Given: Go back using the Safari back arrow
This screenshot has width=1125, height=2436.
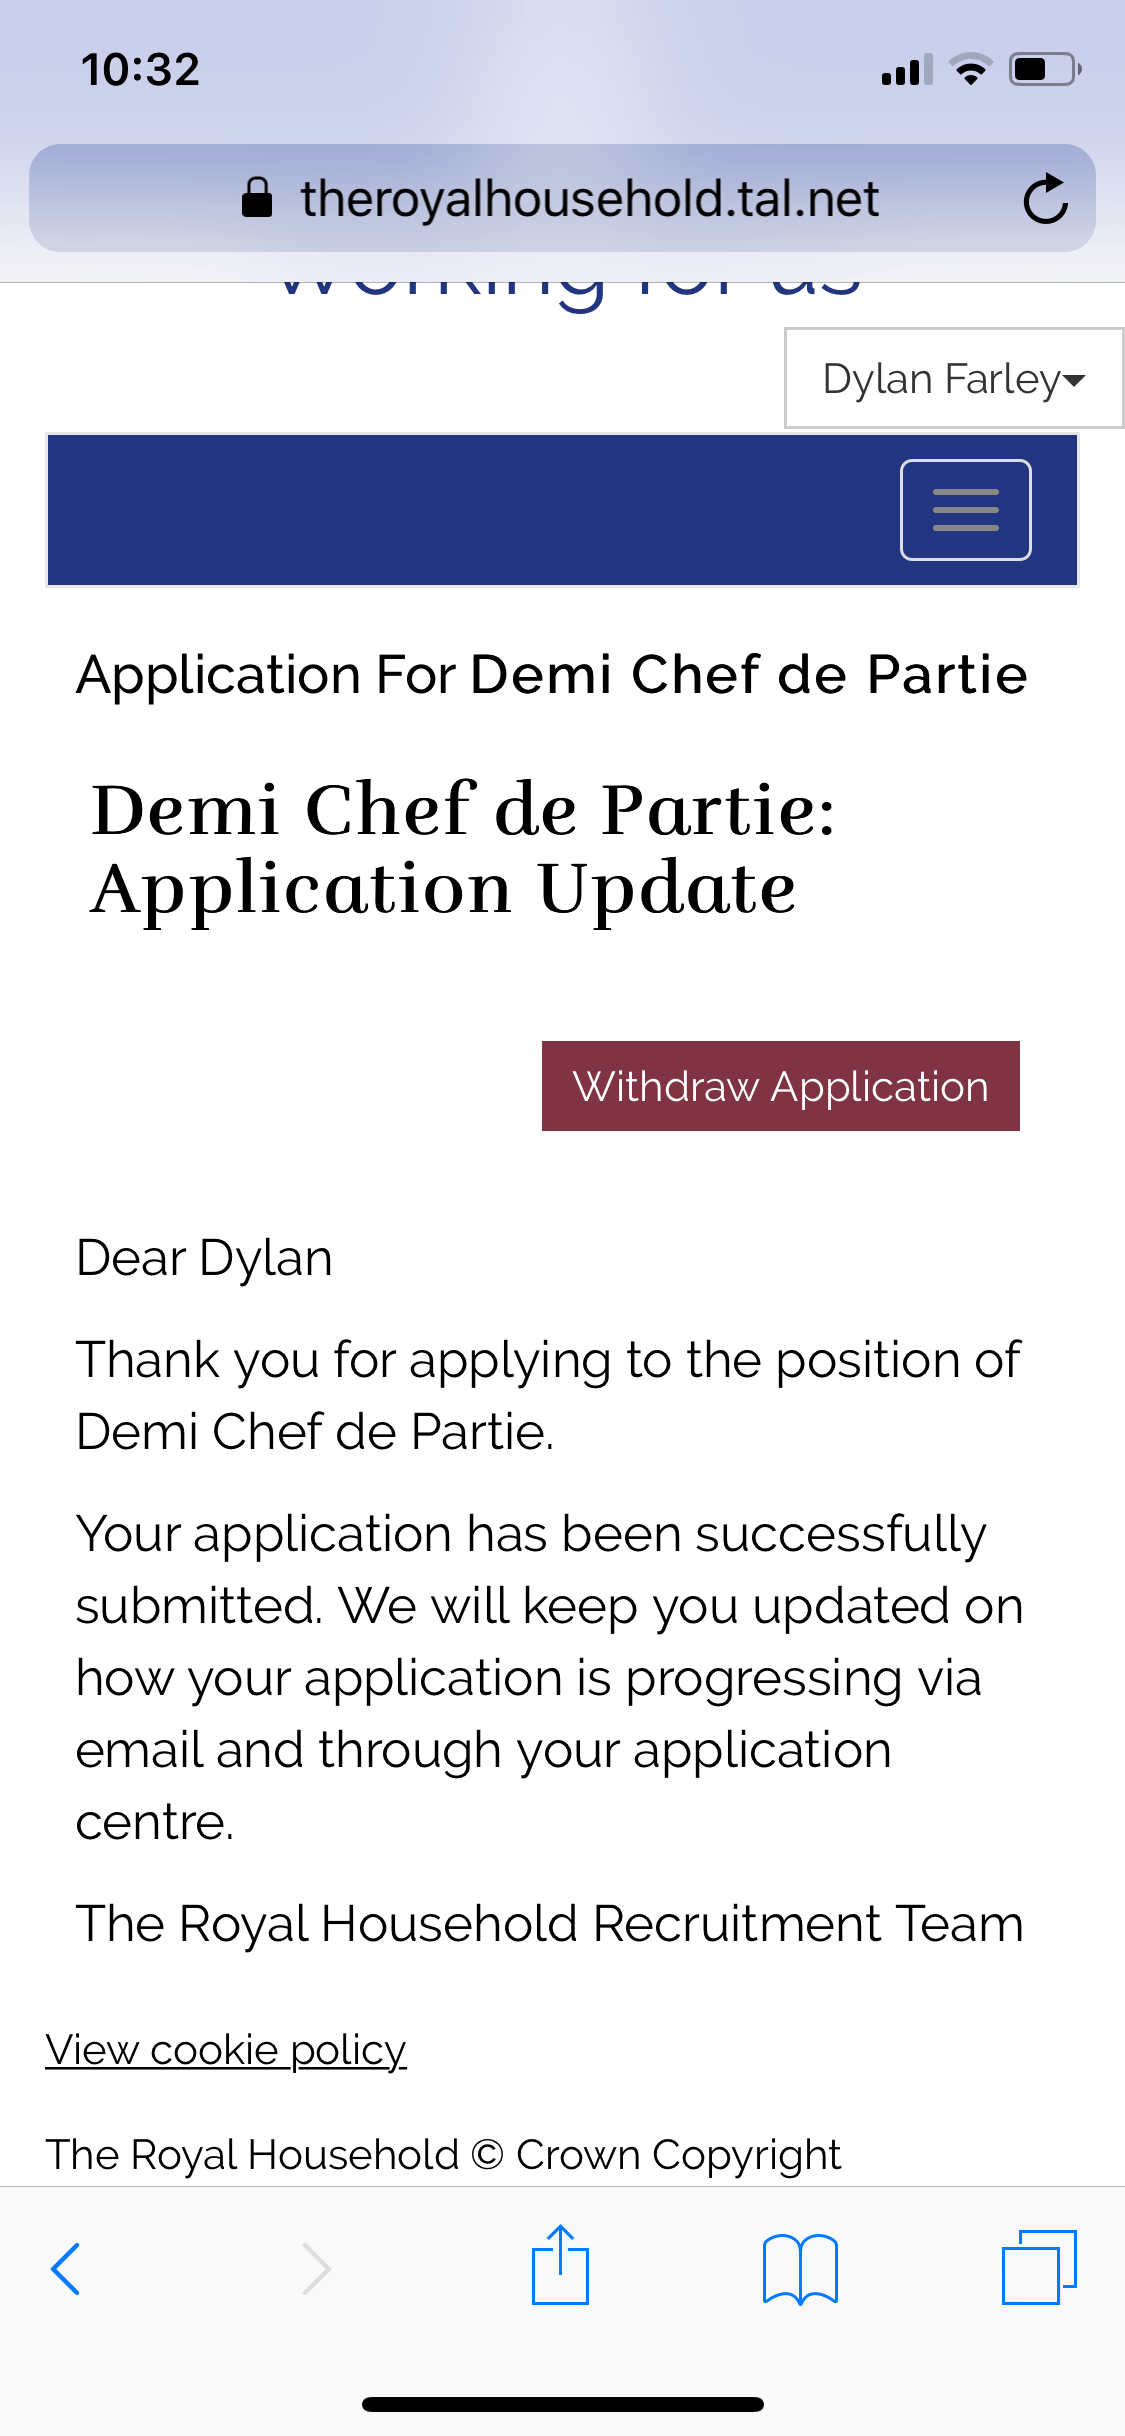Looking at the screenshot, I should click(66, 2268).
